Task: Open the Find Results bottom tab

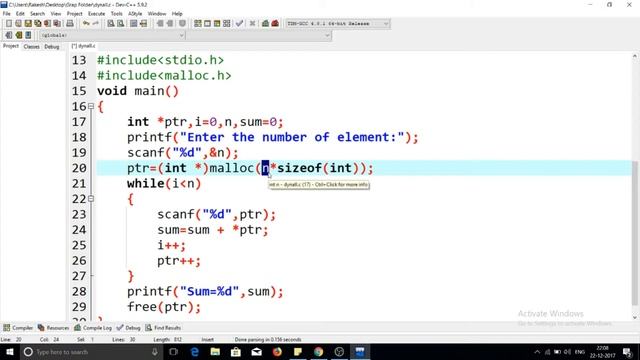Action: point(163,328)
